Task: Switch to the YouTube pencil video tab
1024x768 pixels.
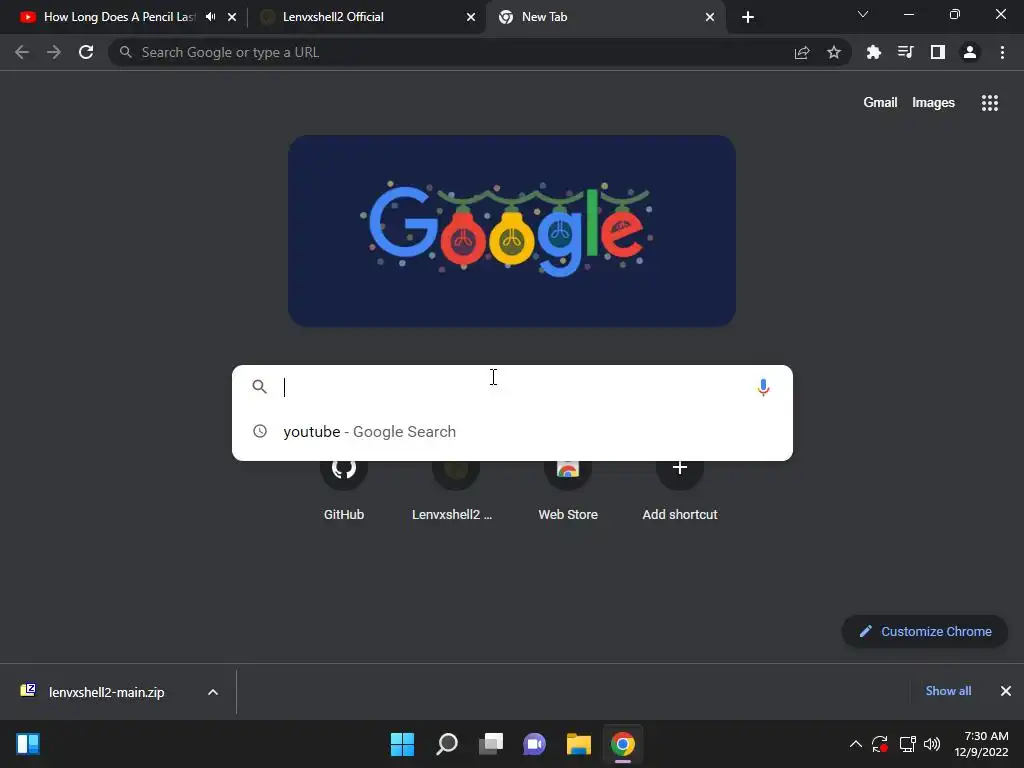Action: [119, 17]
